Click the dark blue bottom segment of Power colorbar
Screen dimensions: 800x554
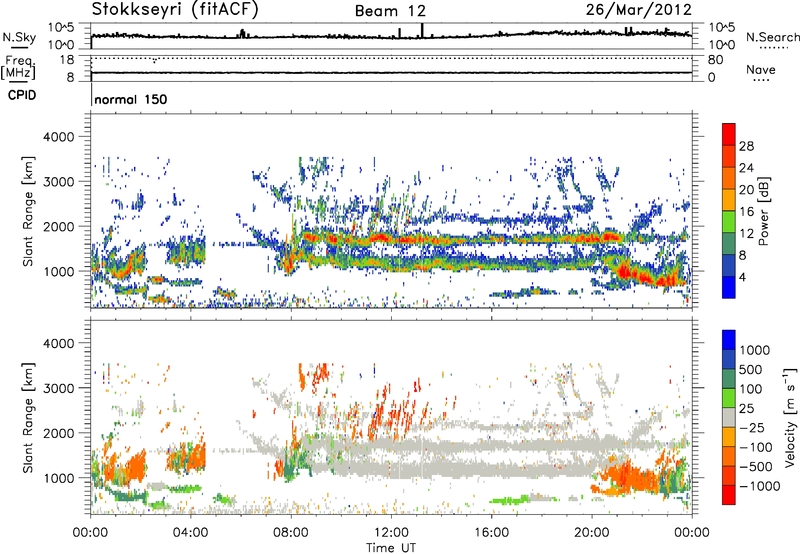coord(729,287)
